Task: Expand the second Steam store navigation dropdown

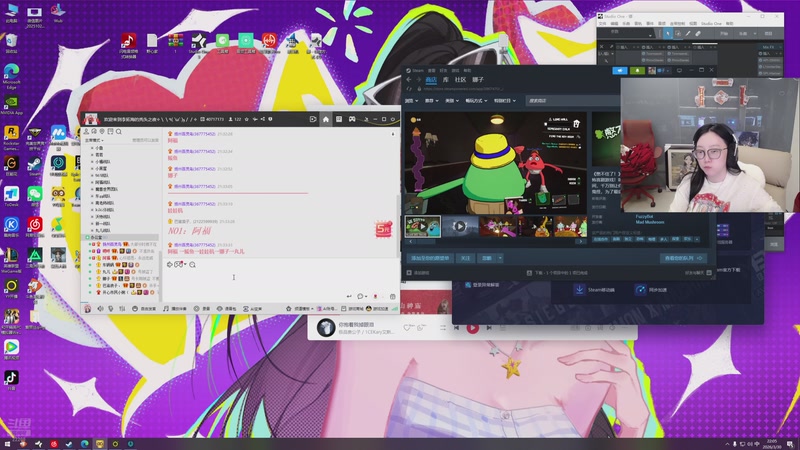Action: [432, 101]
